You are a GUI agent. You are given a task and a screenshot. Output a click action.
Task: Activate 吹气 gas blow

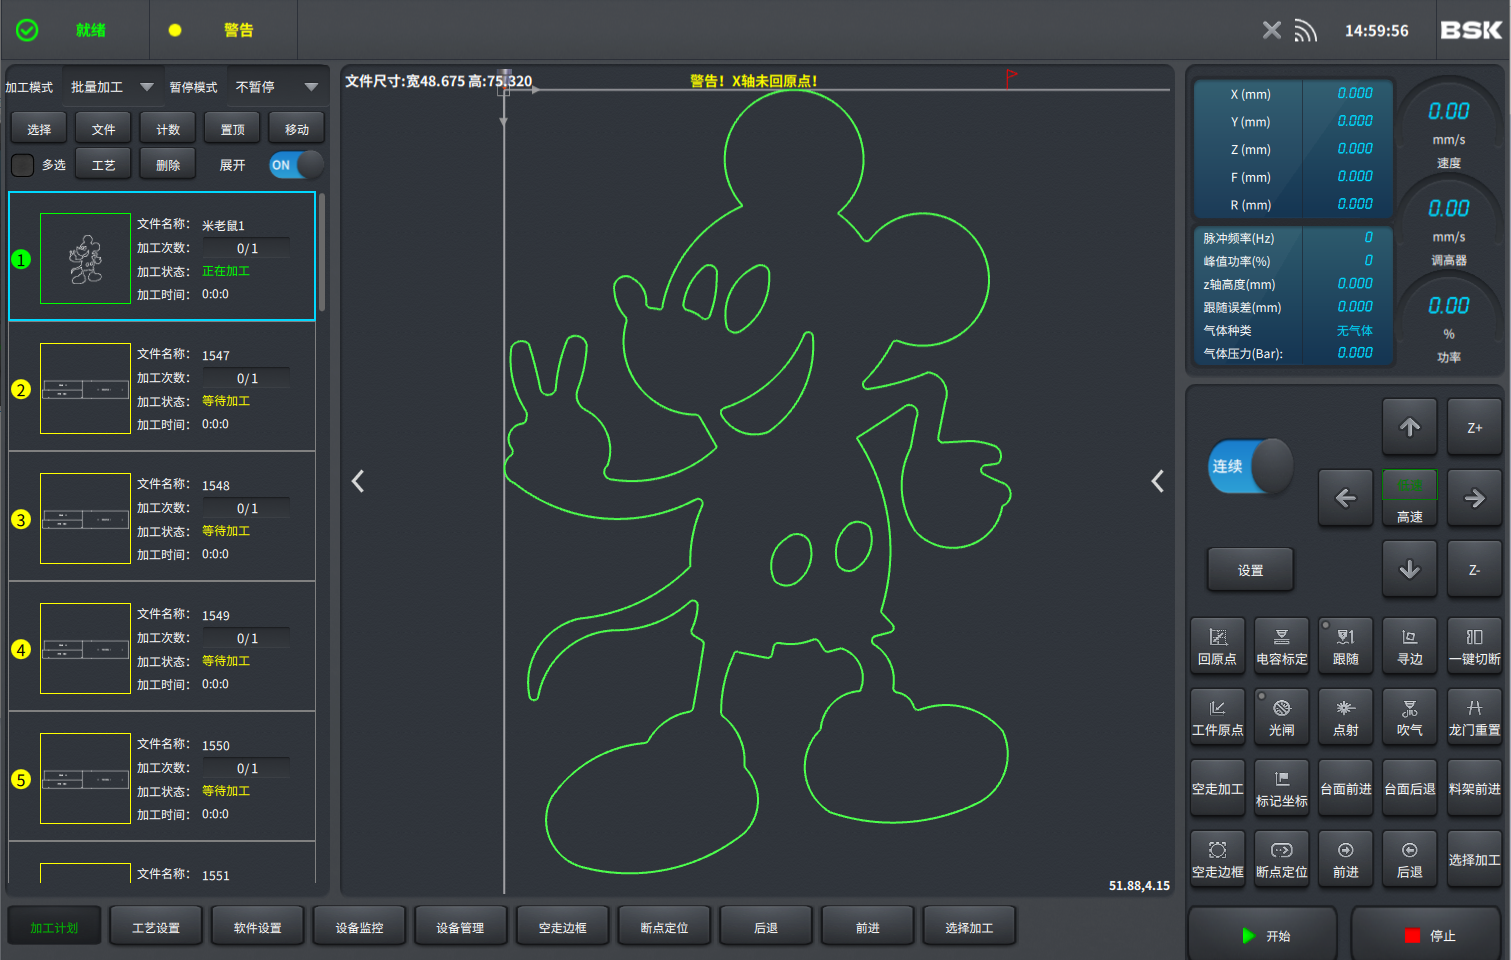1409,715
